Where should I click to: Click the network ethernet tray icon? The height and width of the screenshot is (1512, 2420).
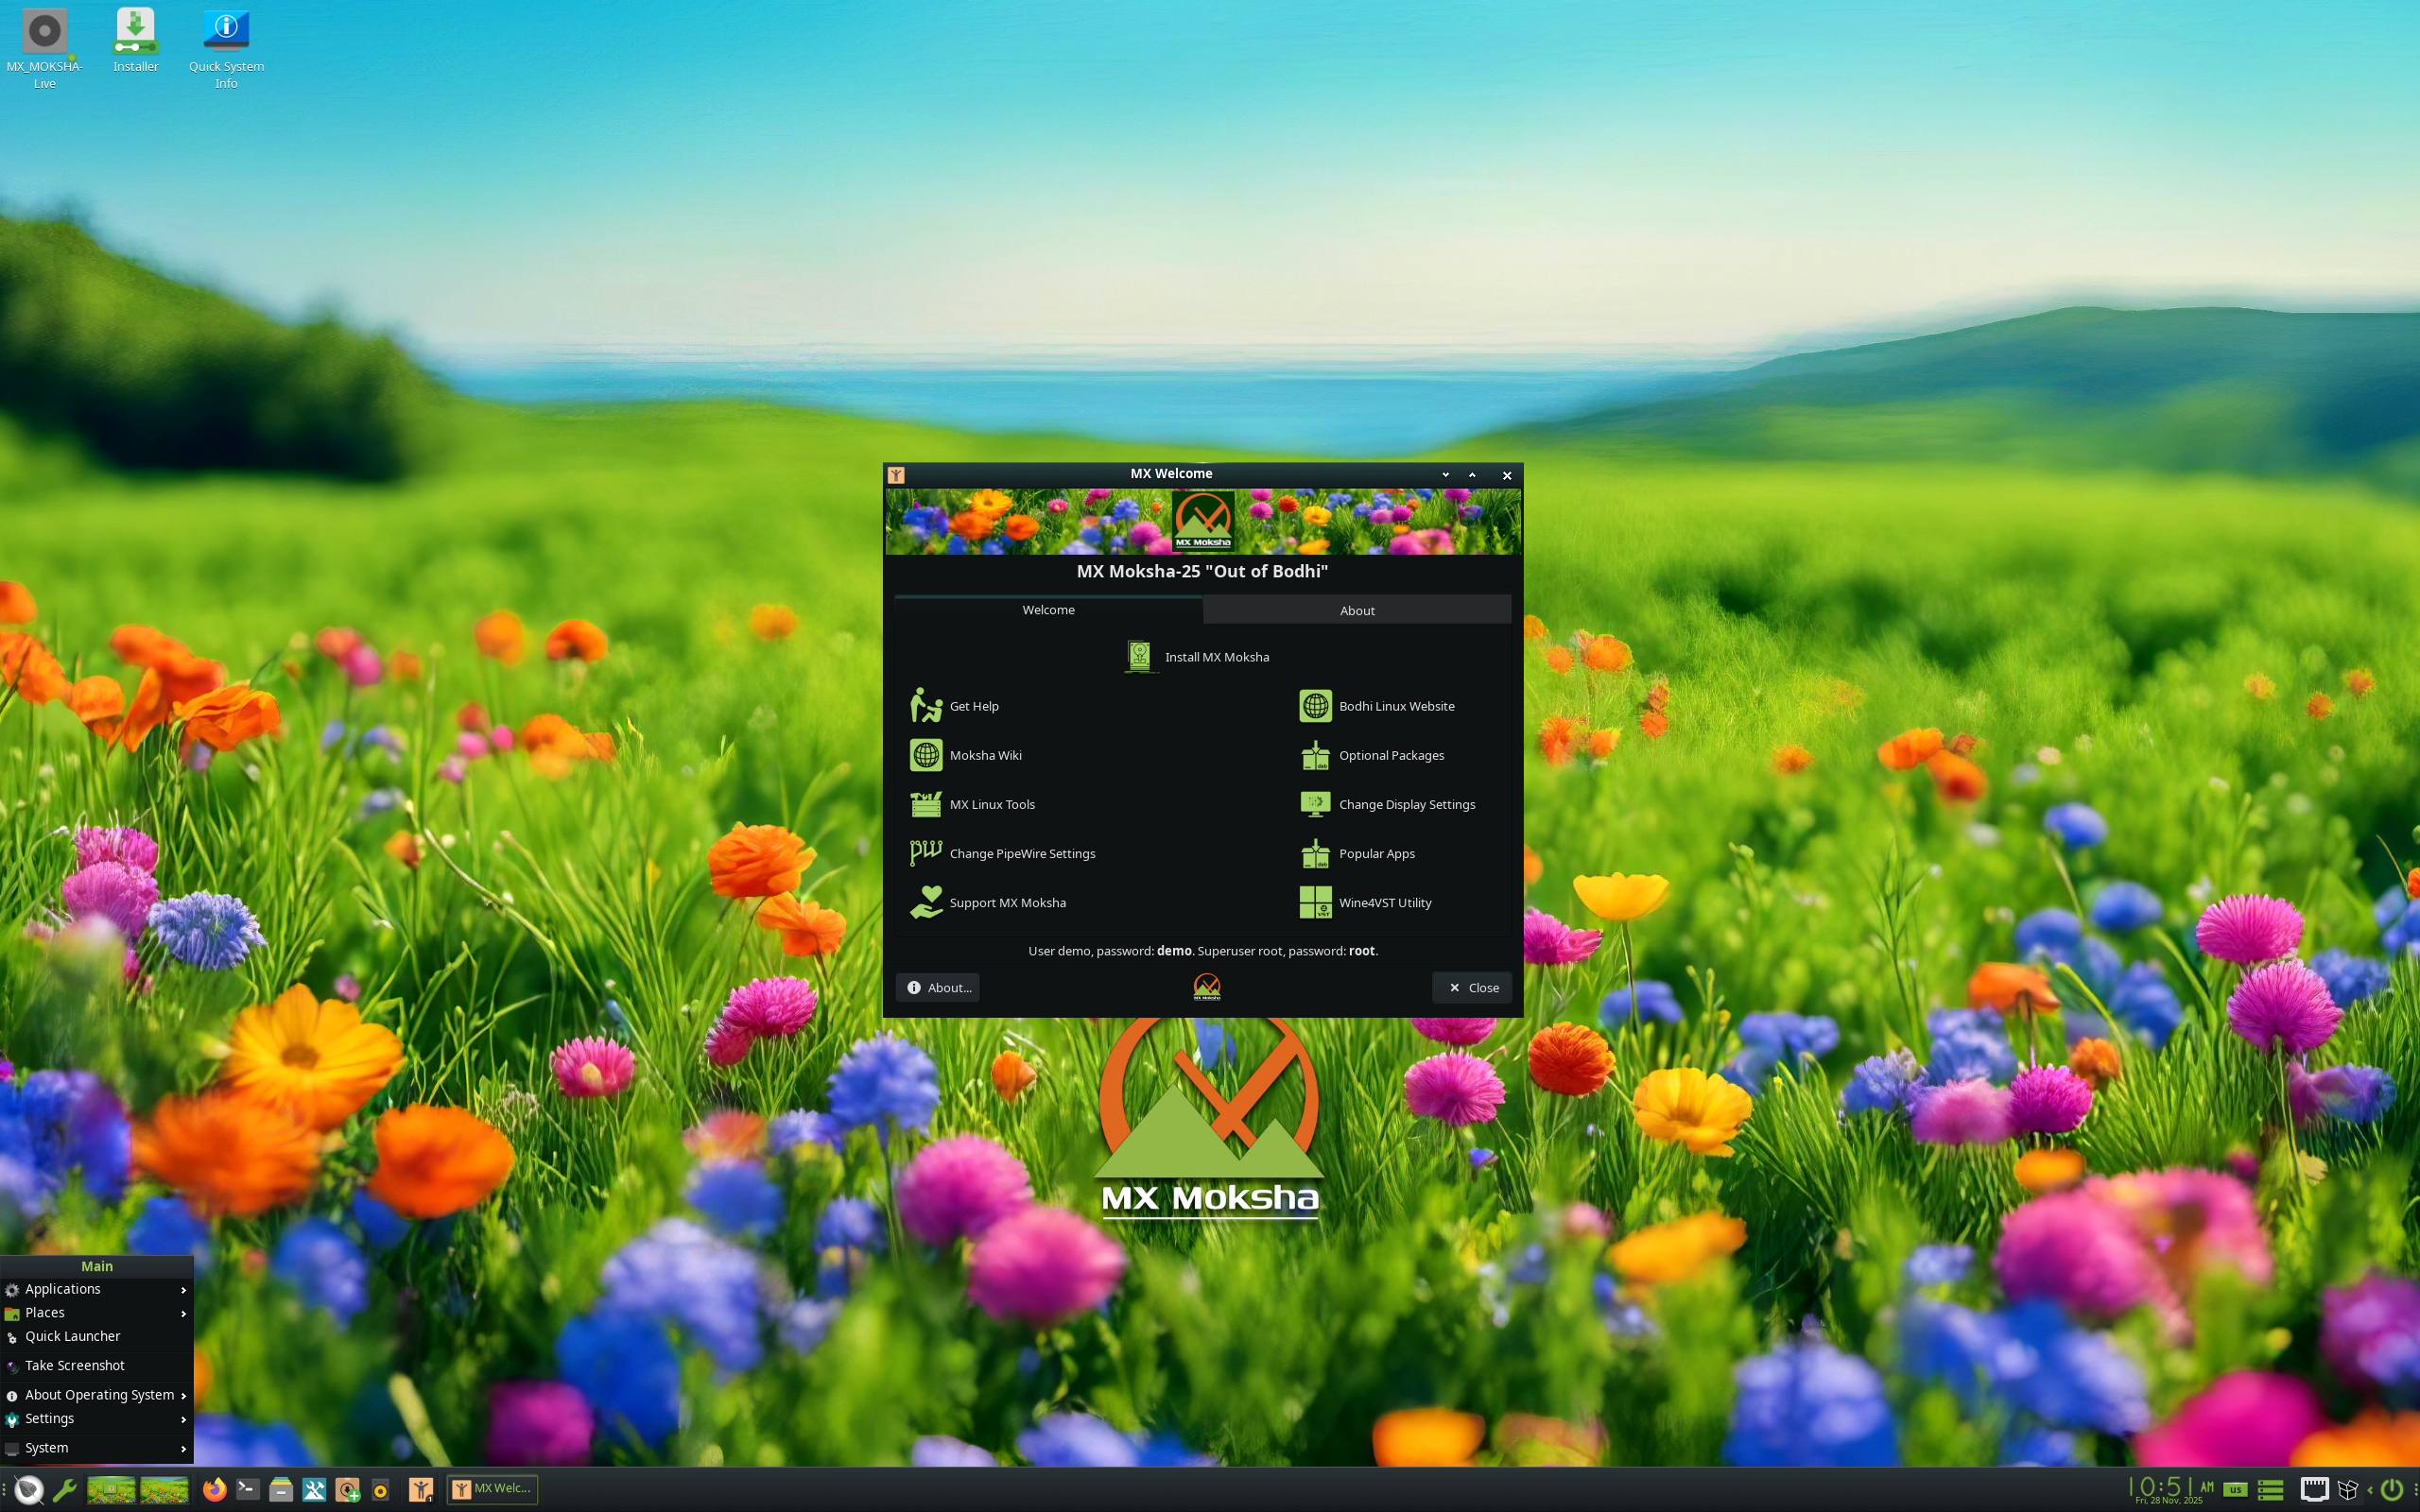pyautogui.click(x=2314, y=1489)
